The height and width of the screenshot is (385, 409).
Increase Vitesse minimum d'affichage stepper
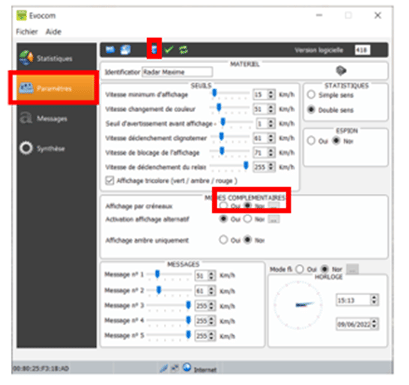271,92
